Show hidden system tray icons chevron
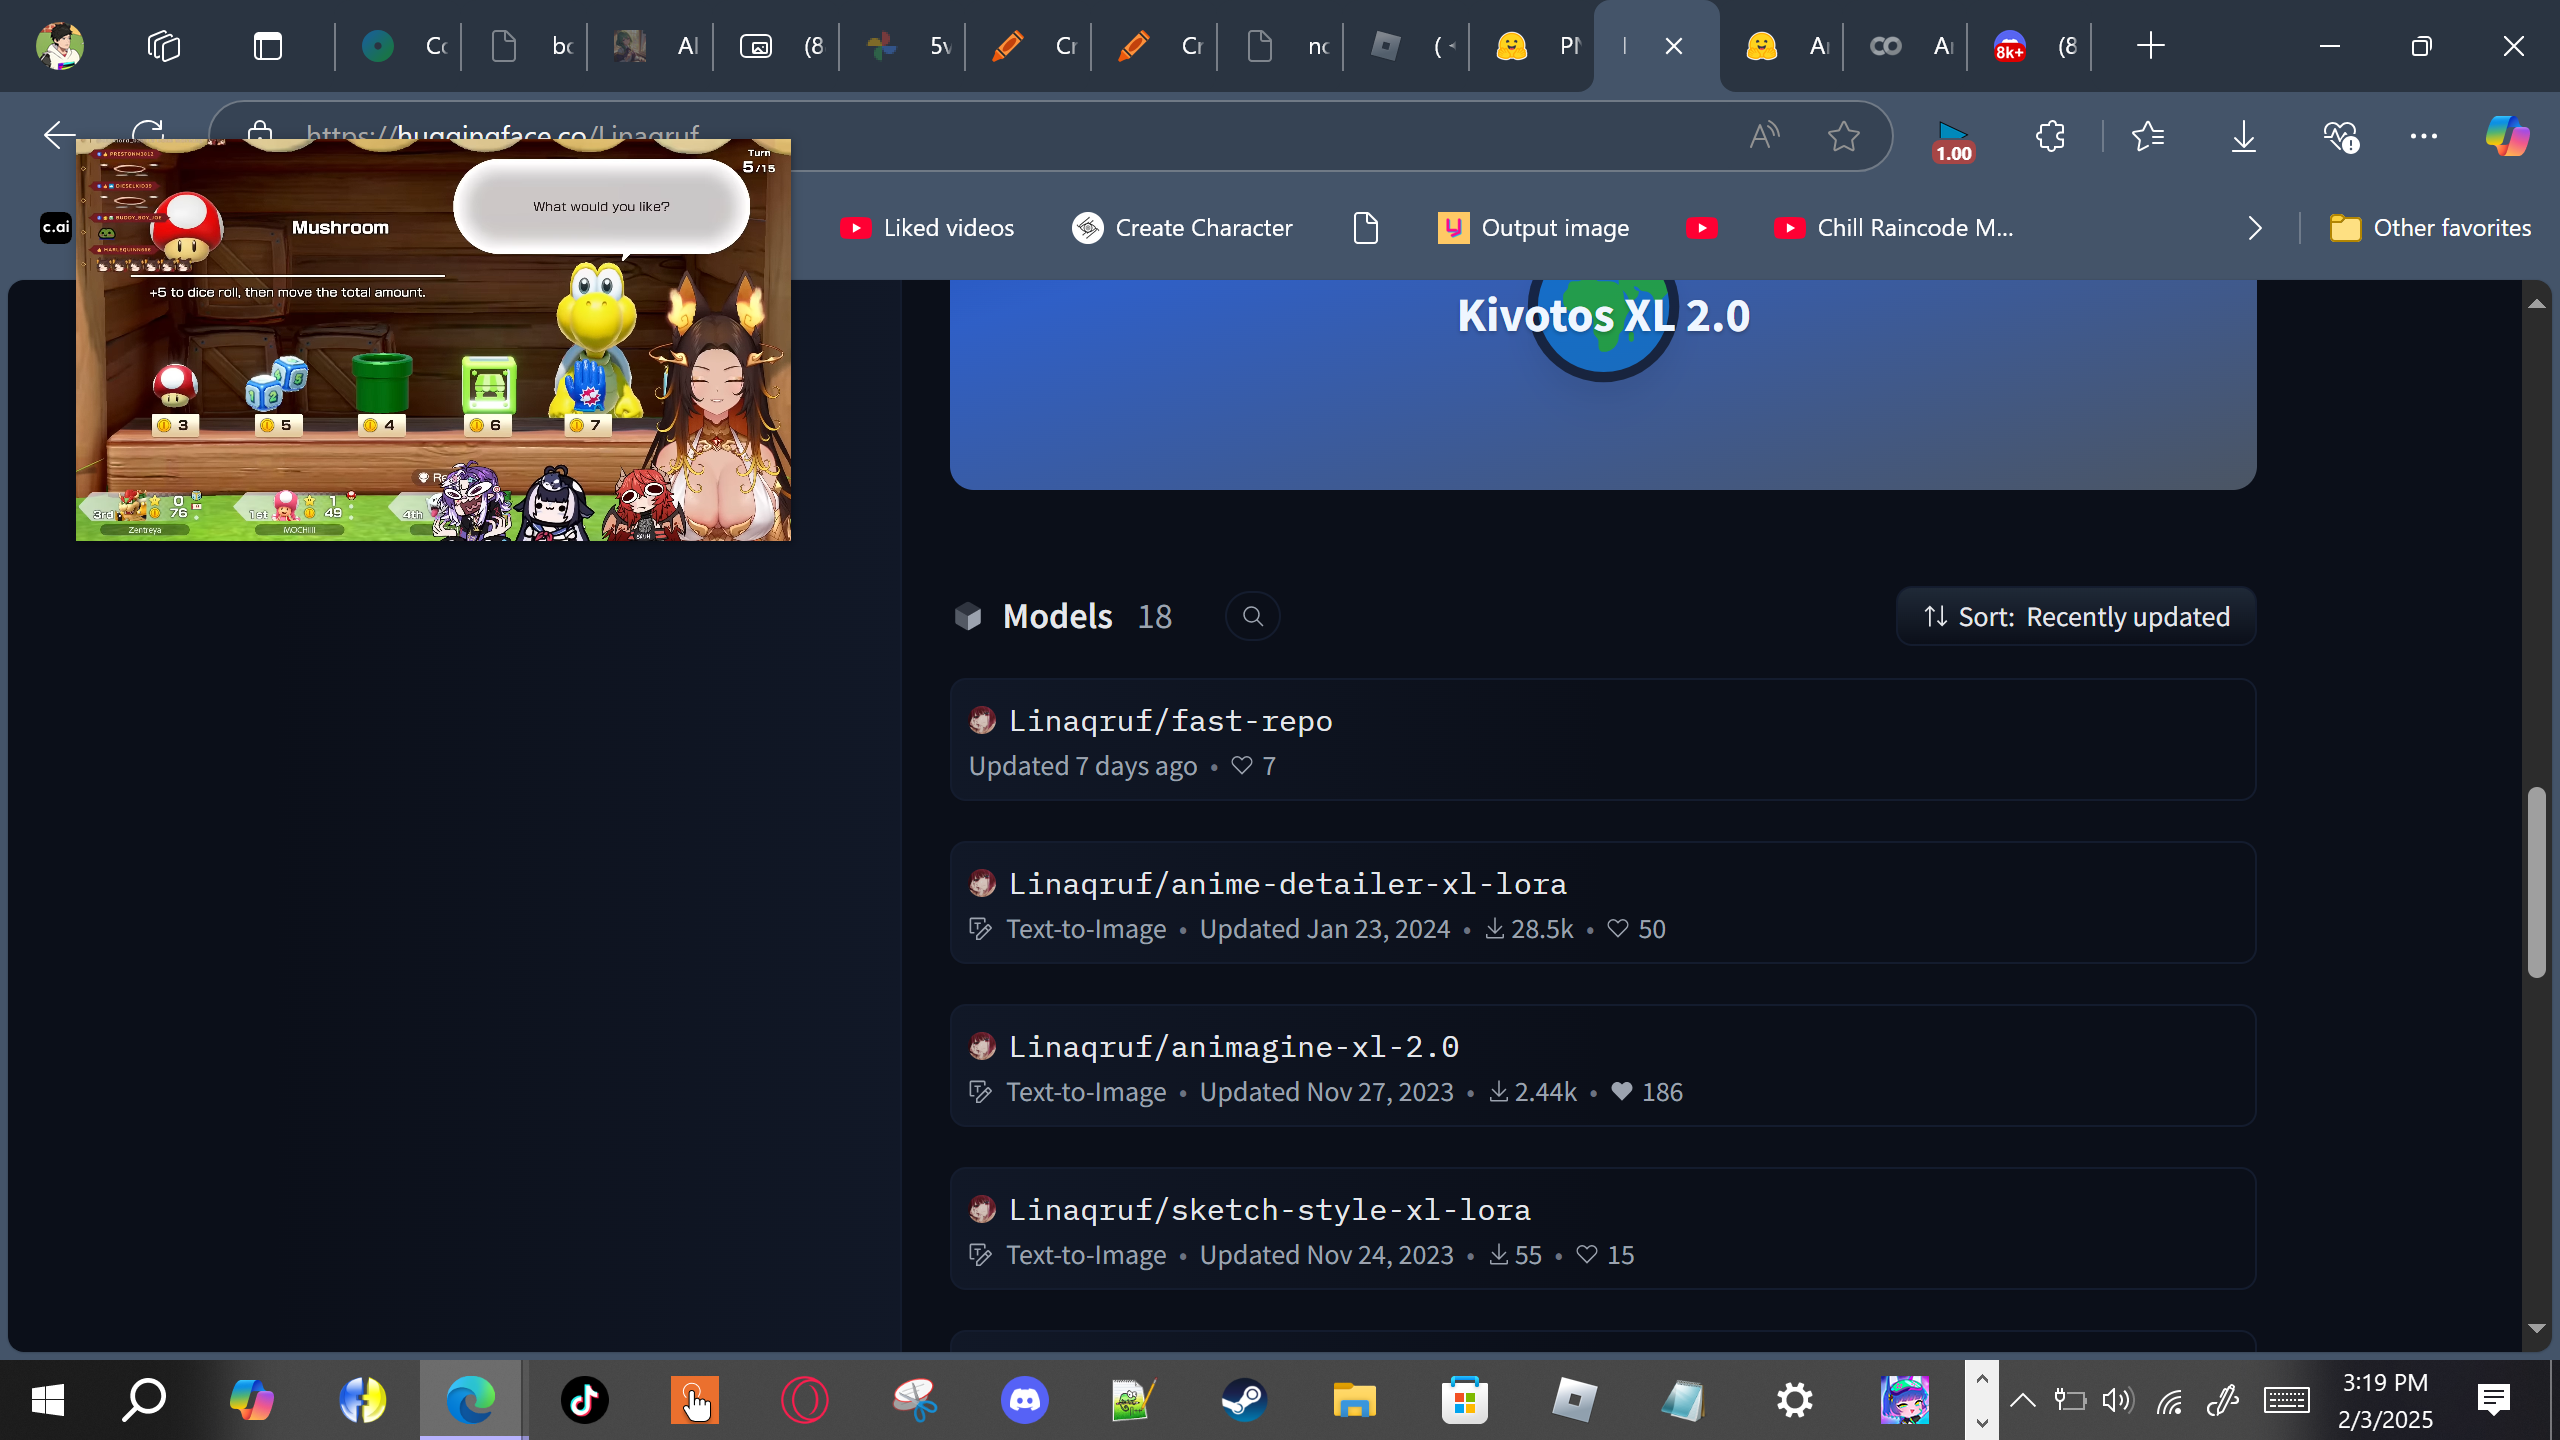 tap(2022, 1400)
